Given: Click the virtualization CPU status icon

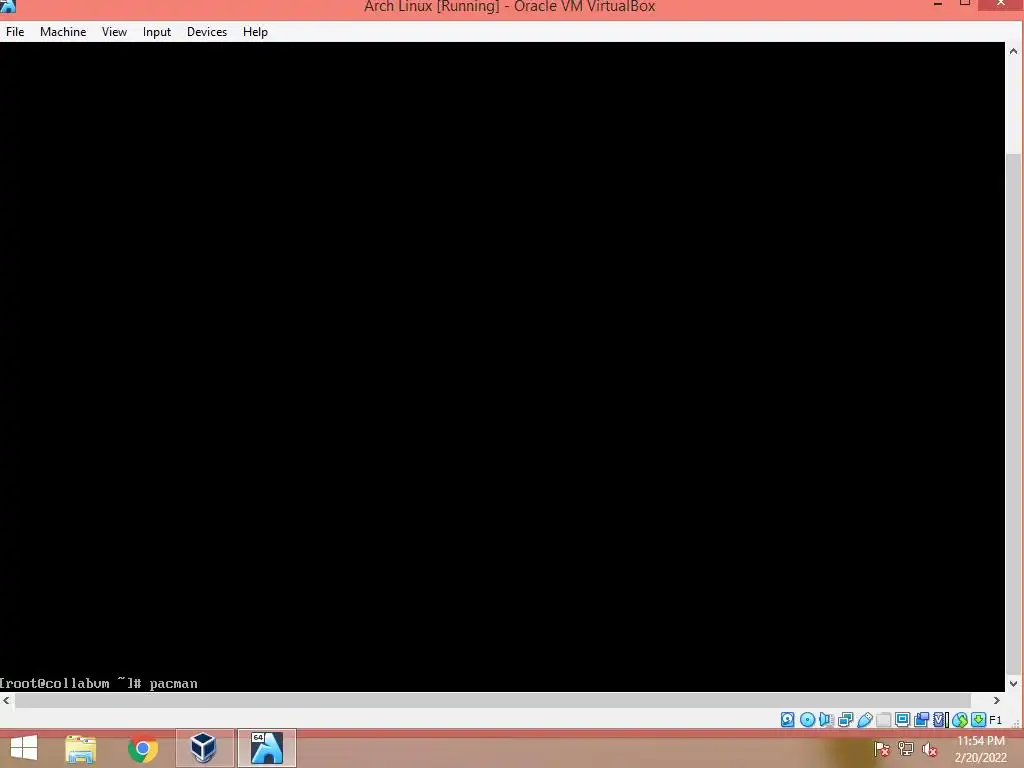Looking at the screenshot, I should (x=940, y=720).
